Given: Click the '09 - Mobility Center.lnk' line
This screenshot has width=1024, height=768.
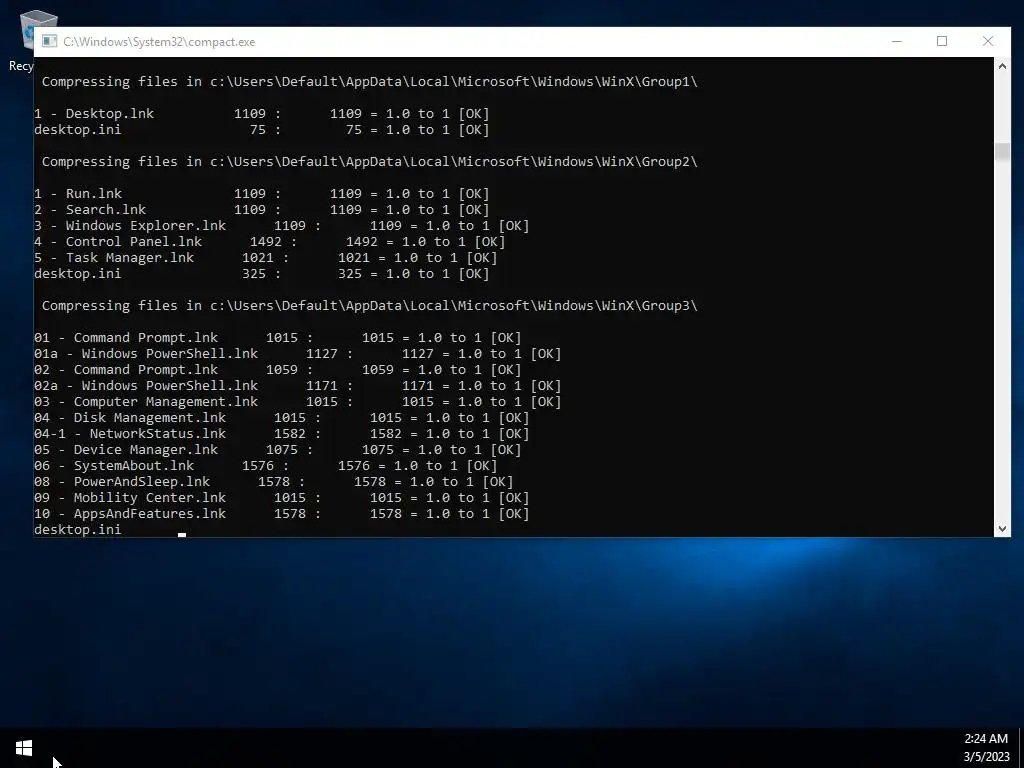Looking at the screenshot, I should (282, 498).
